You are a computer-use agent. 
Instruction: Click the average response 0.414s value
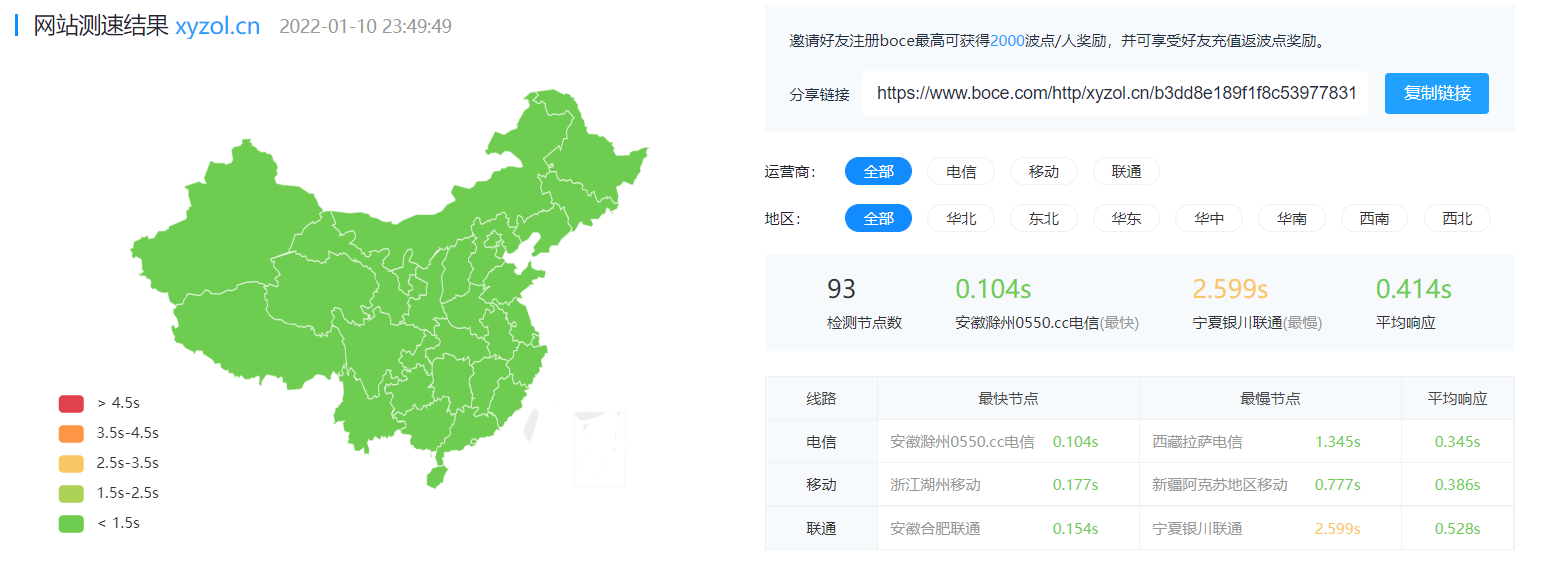(x=1413, y=289)
